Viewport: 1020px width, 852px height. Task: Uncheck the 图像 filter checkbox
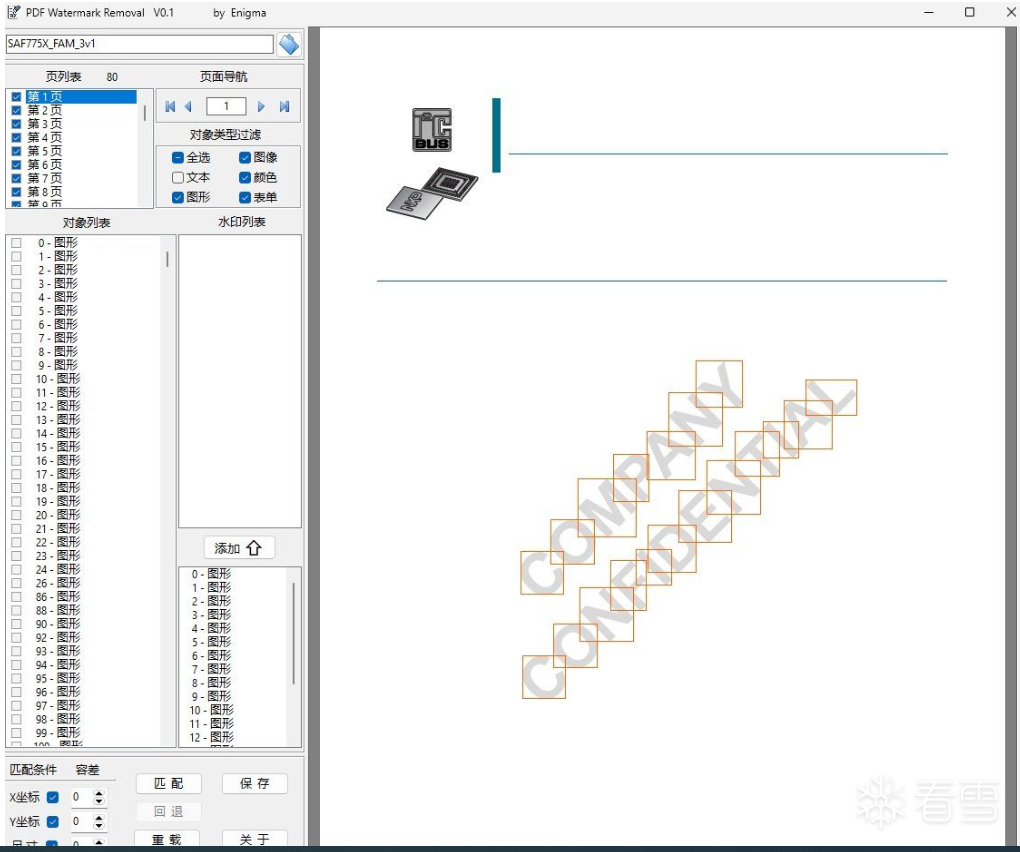click(245, 157)
